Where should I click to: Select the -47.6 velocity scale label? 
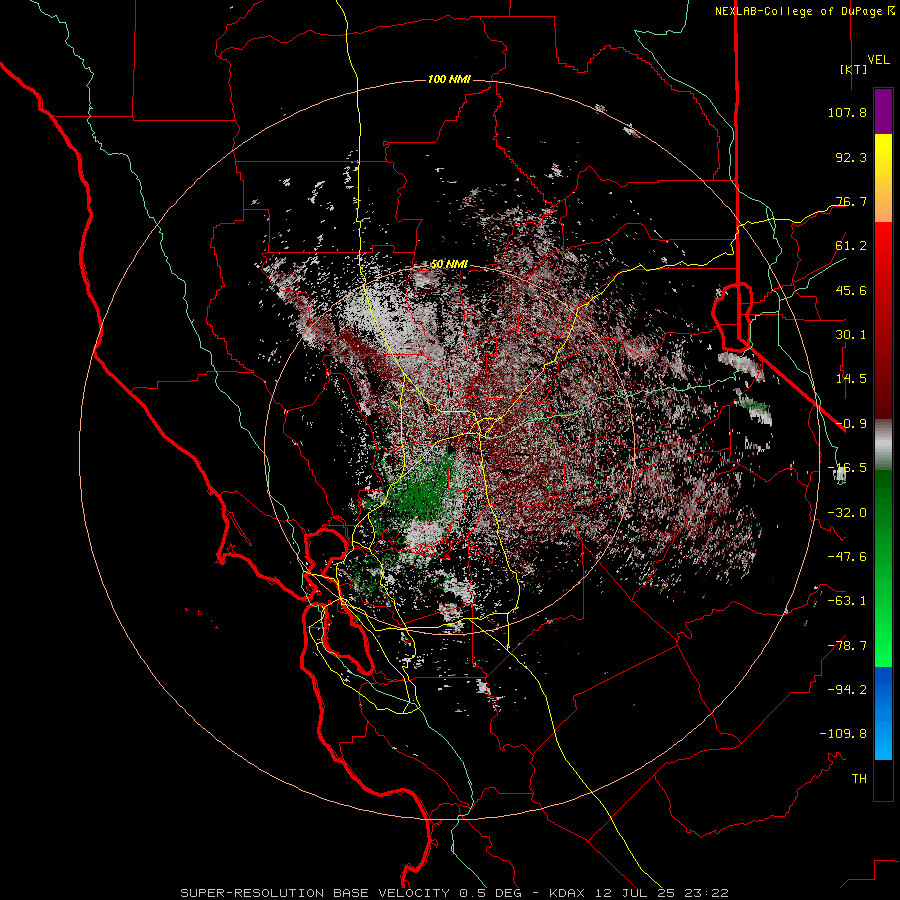click(x=847, y=557)
